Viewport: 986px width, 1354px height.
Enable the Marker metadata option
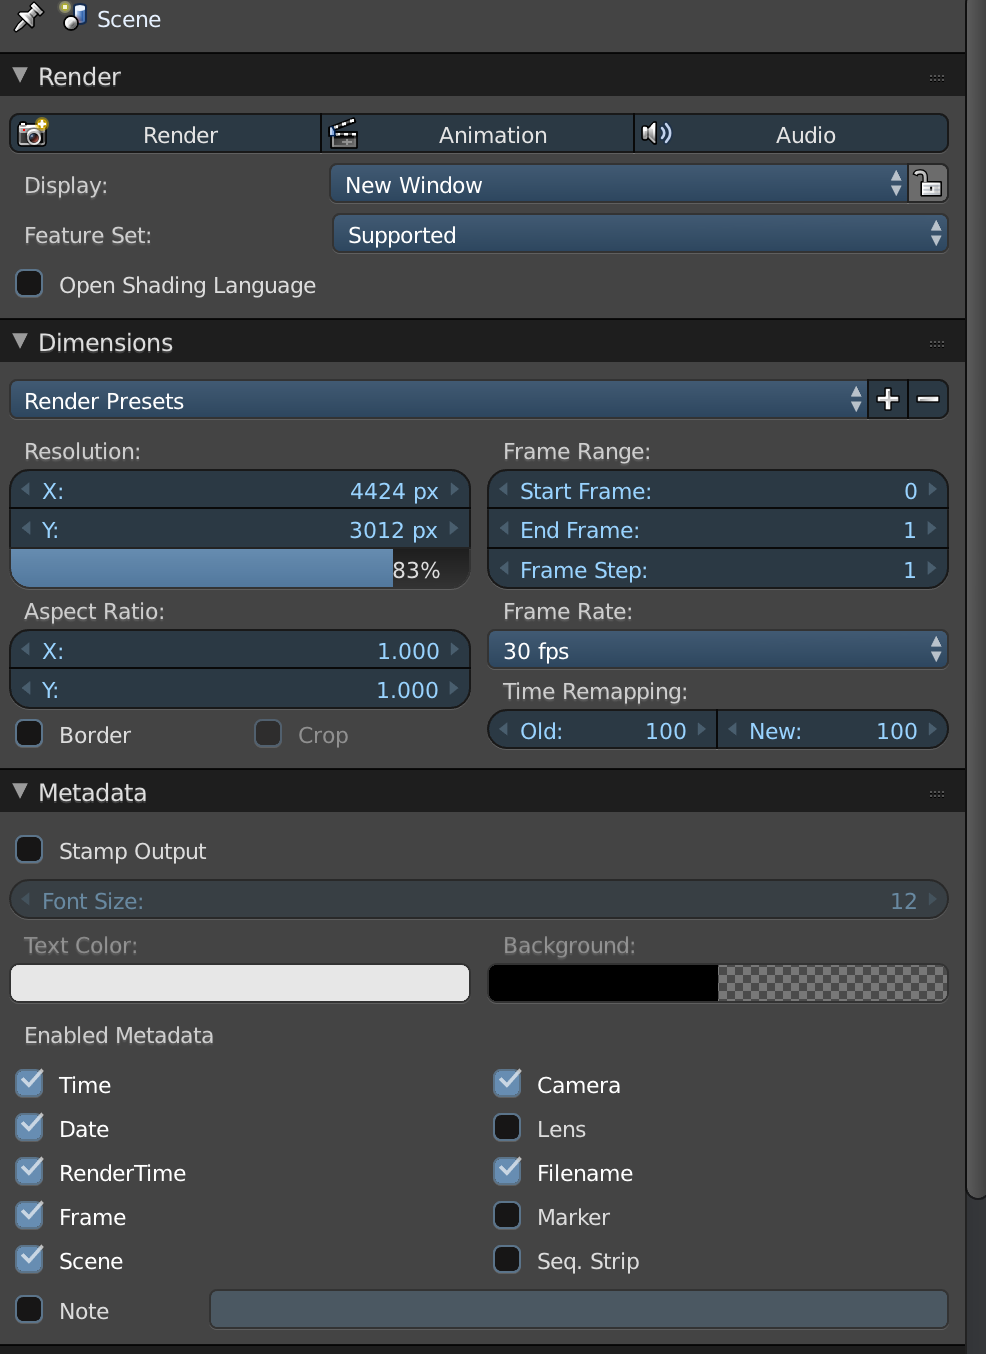(508, 1216)
